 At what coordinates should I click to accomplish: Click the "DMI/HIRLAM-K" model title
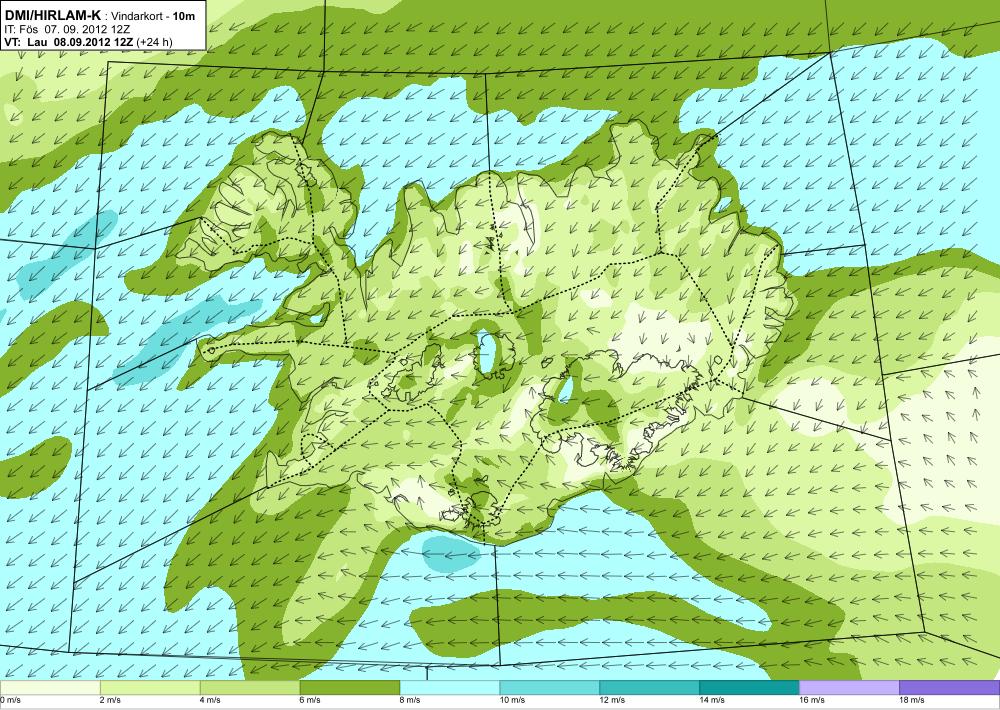coord(52,15)
